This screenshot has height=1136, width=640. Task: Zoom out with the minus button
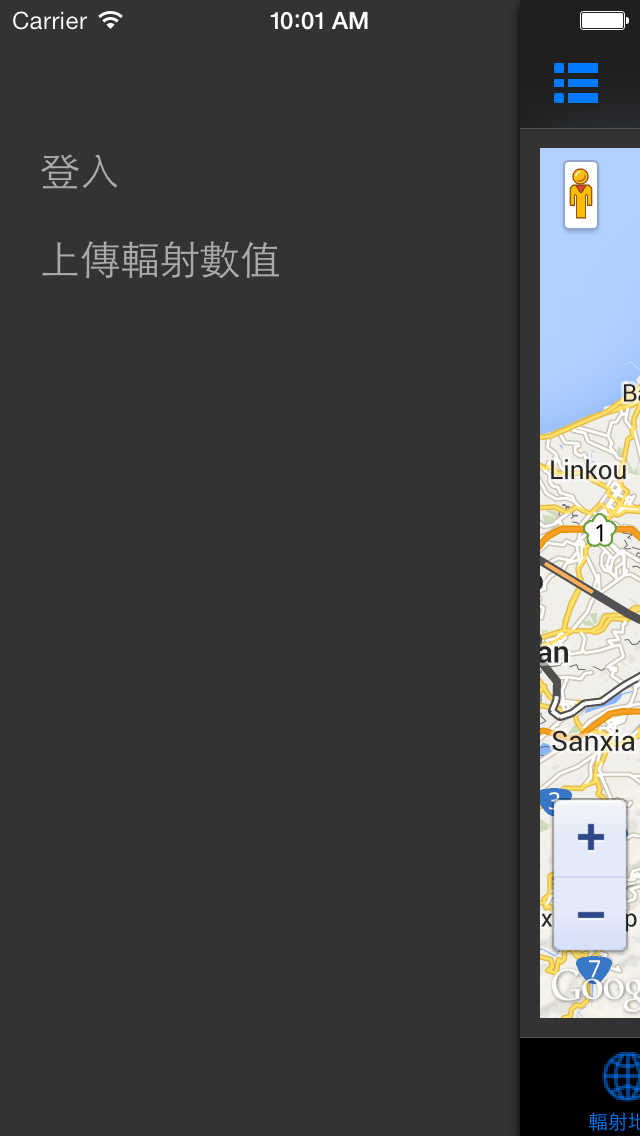pyautogui.click(x=590, y=914)
